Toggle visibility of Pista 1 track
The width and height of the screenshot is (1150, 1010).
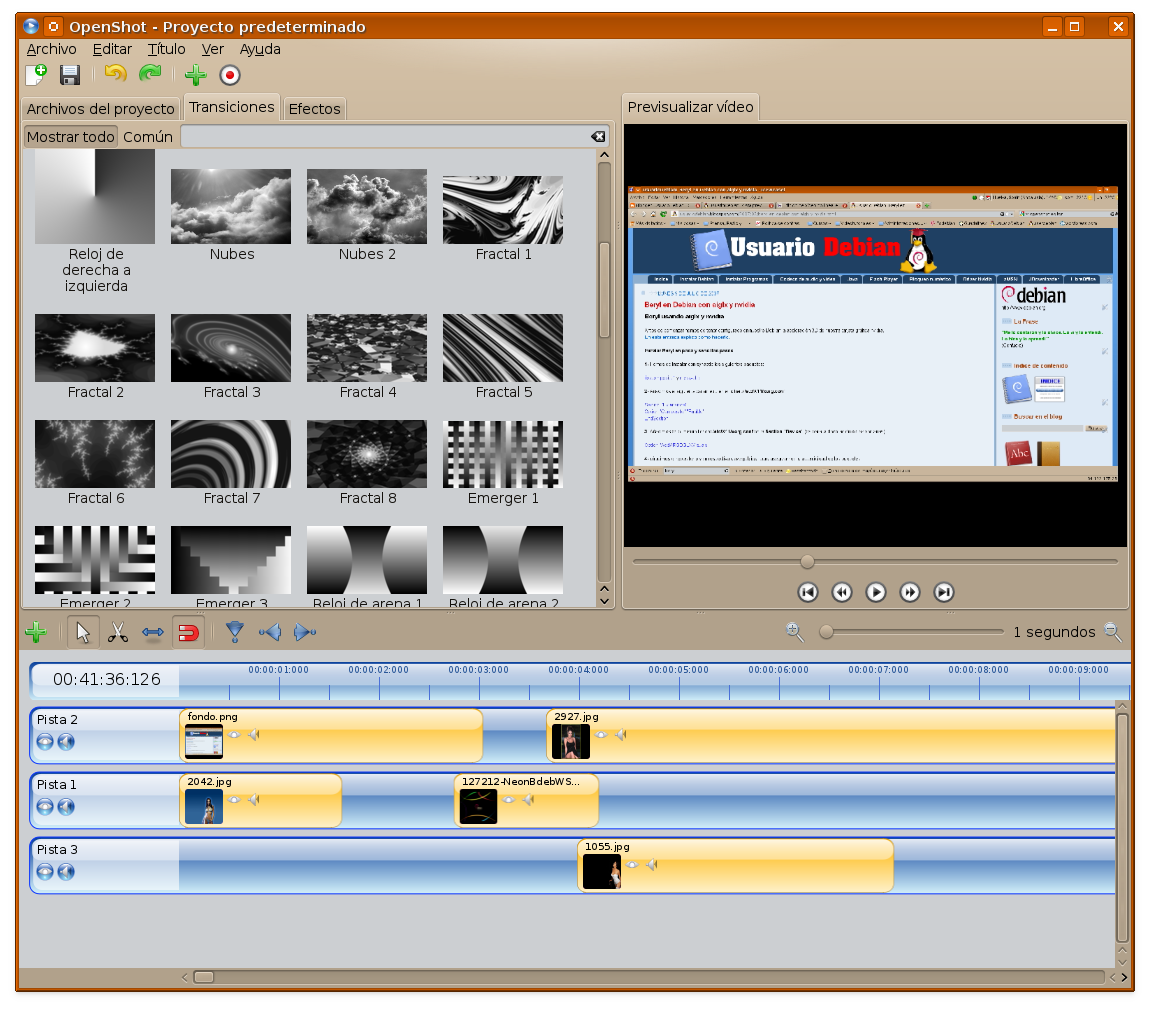pyautogui.click(x=45, y=807)
